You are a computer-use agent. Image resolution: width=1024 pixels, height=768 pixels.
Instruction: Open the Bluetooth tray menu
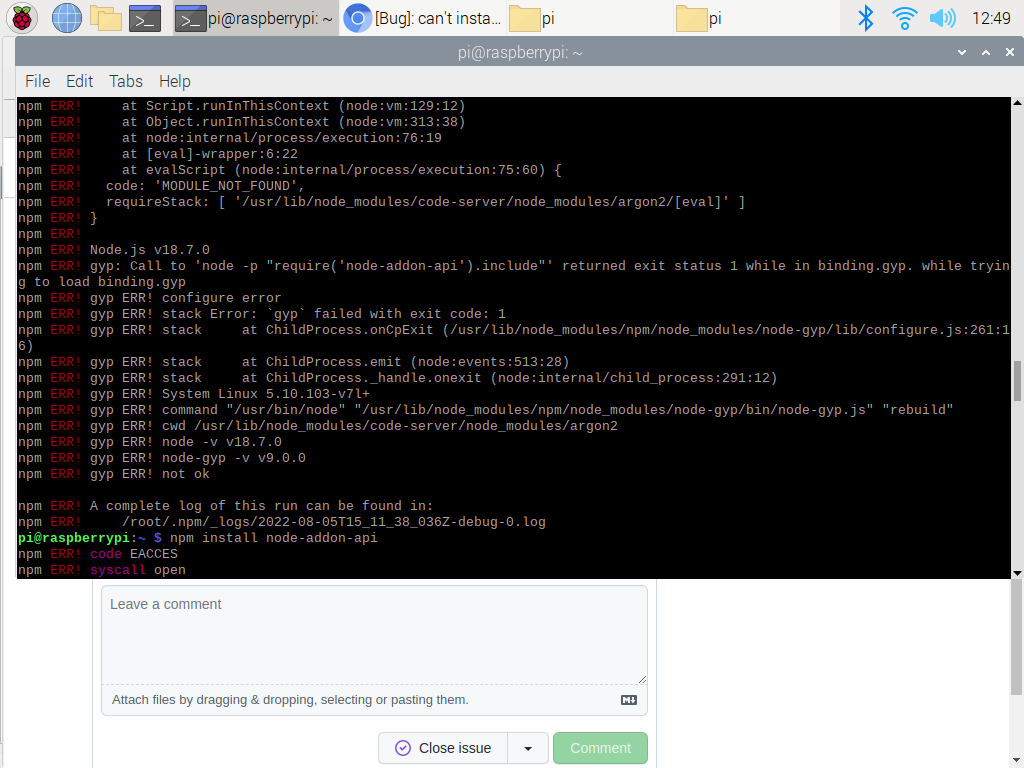point(865,18)
